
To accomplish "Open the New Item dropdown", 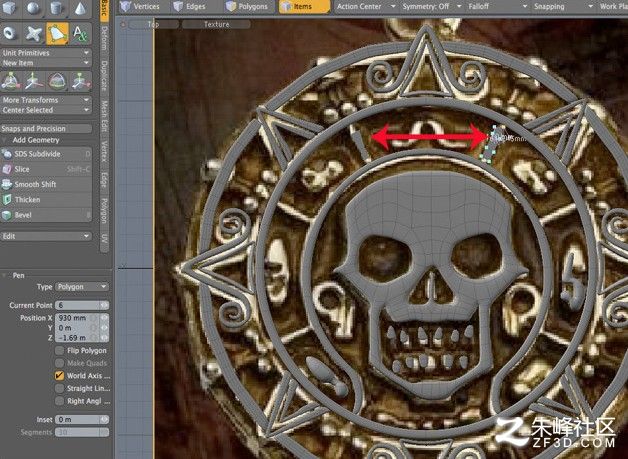I will pyautogui.click(x=46, y=63).
